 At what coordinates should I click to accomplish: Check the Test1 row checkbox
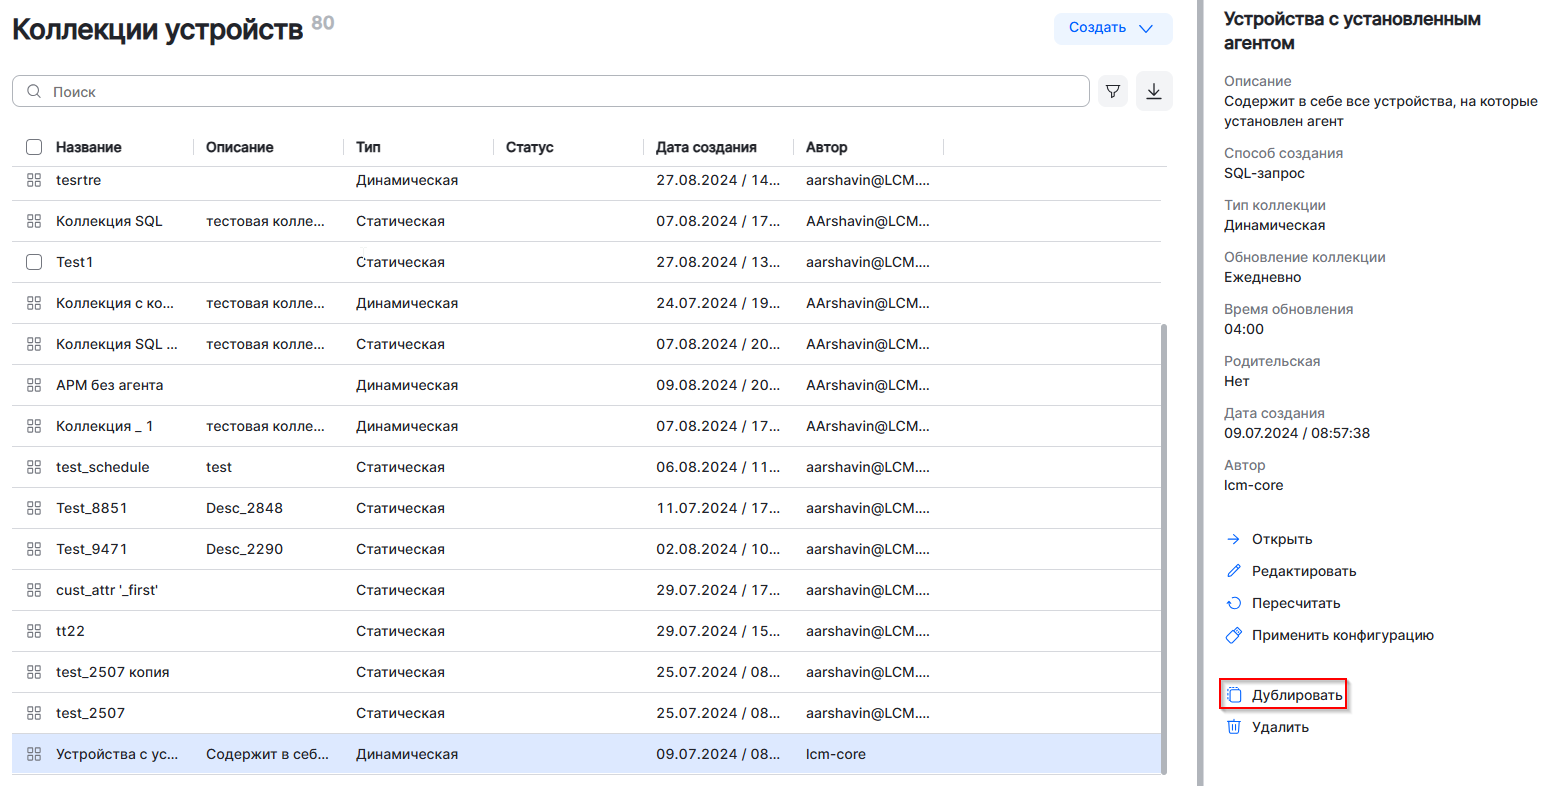coord(34,262)
